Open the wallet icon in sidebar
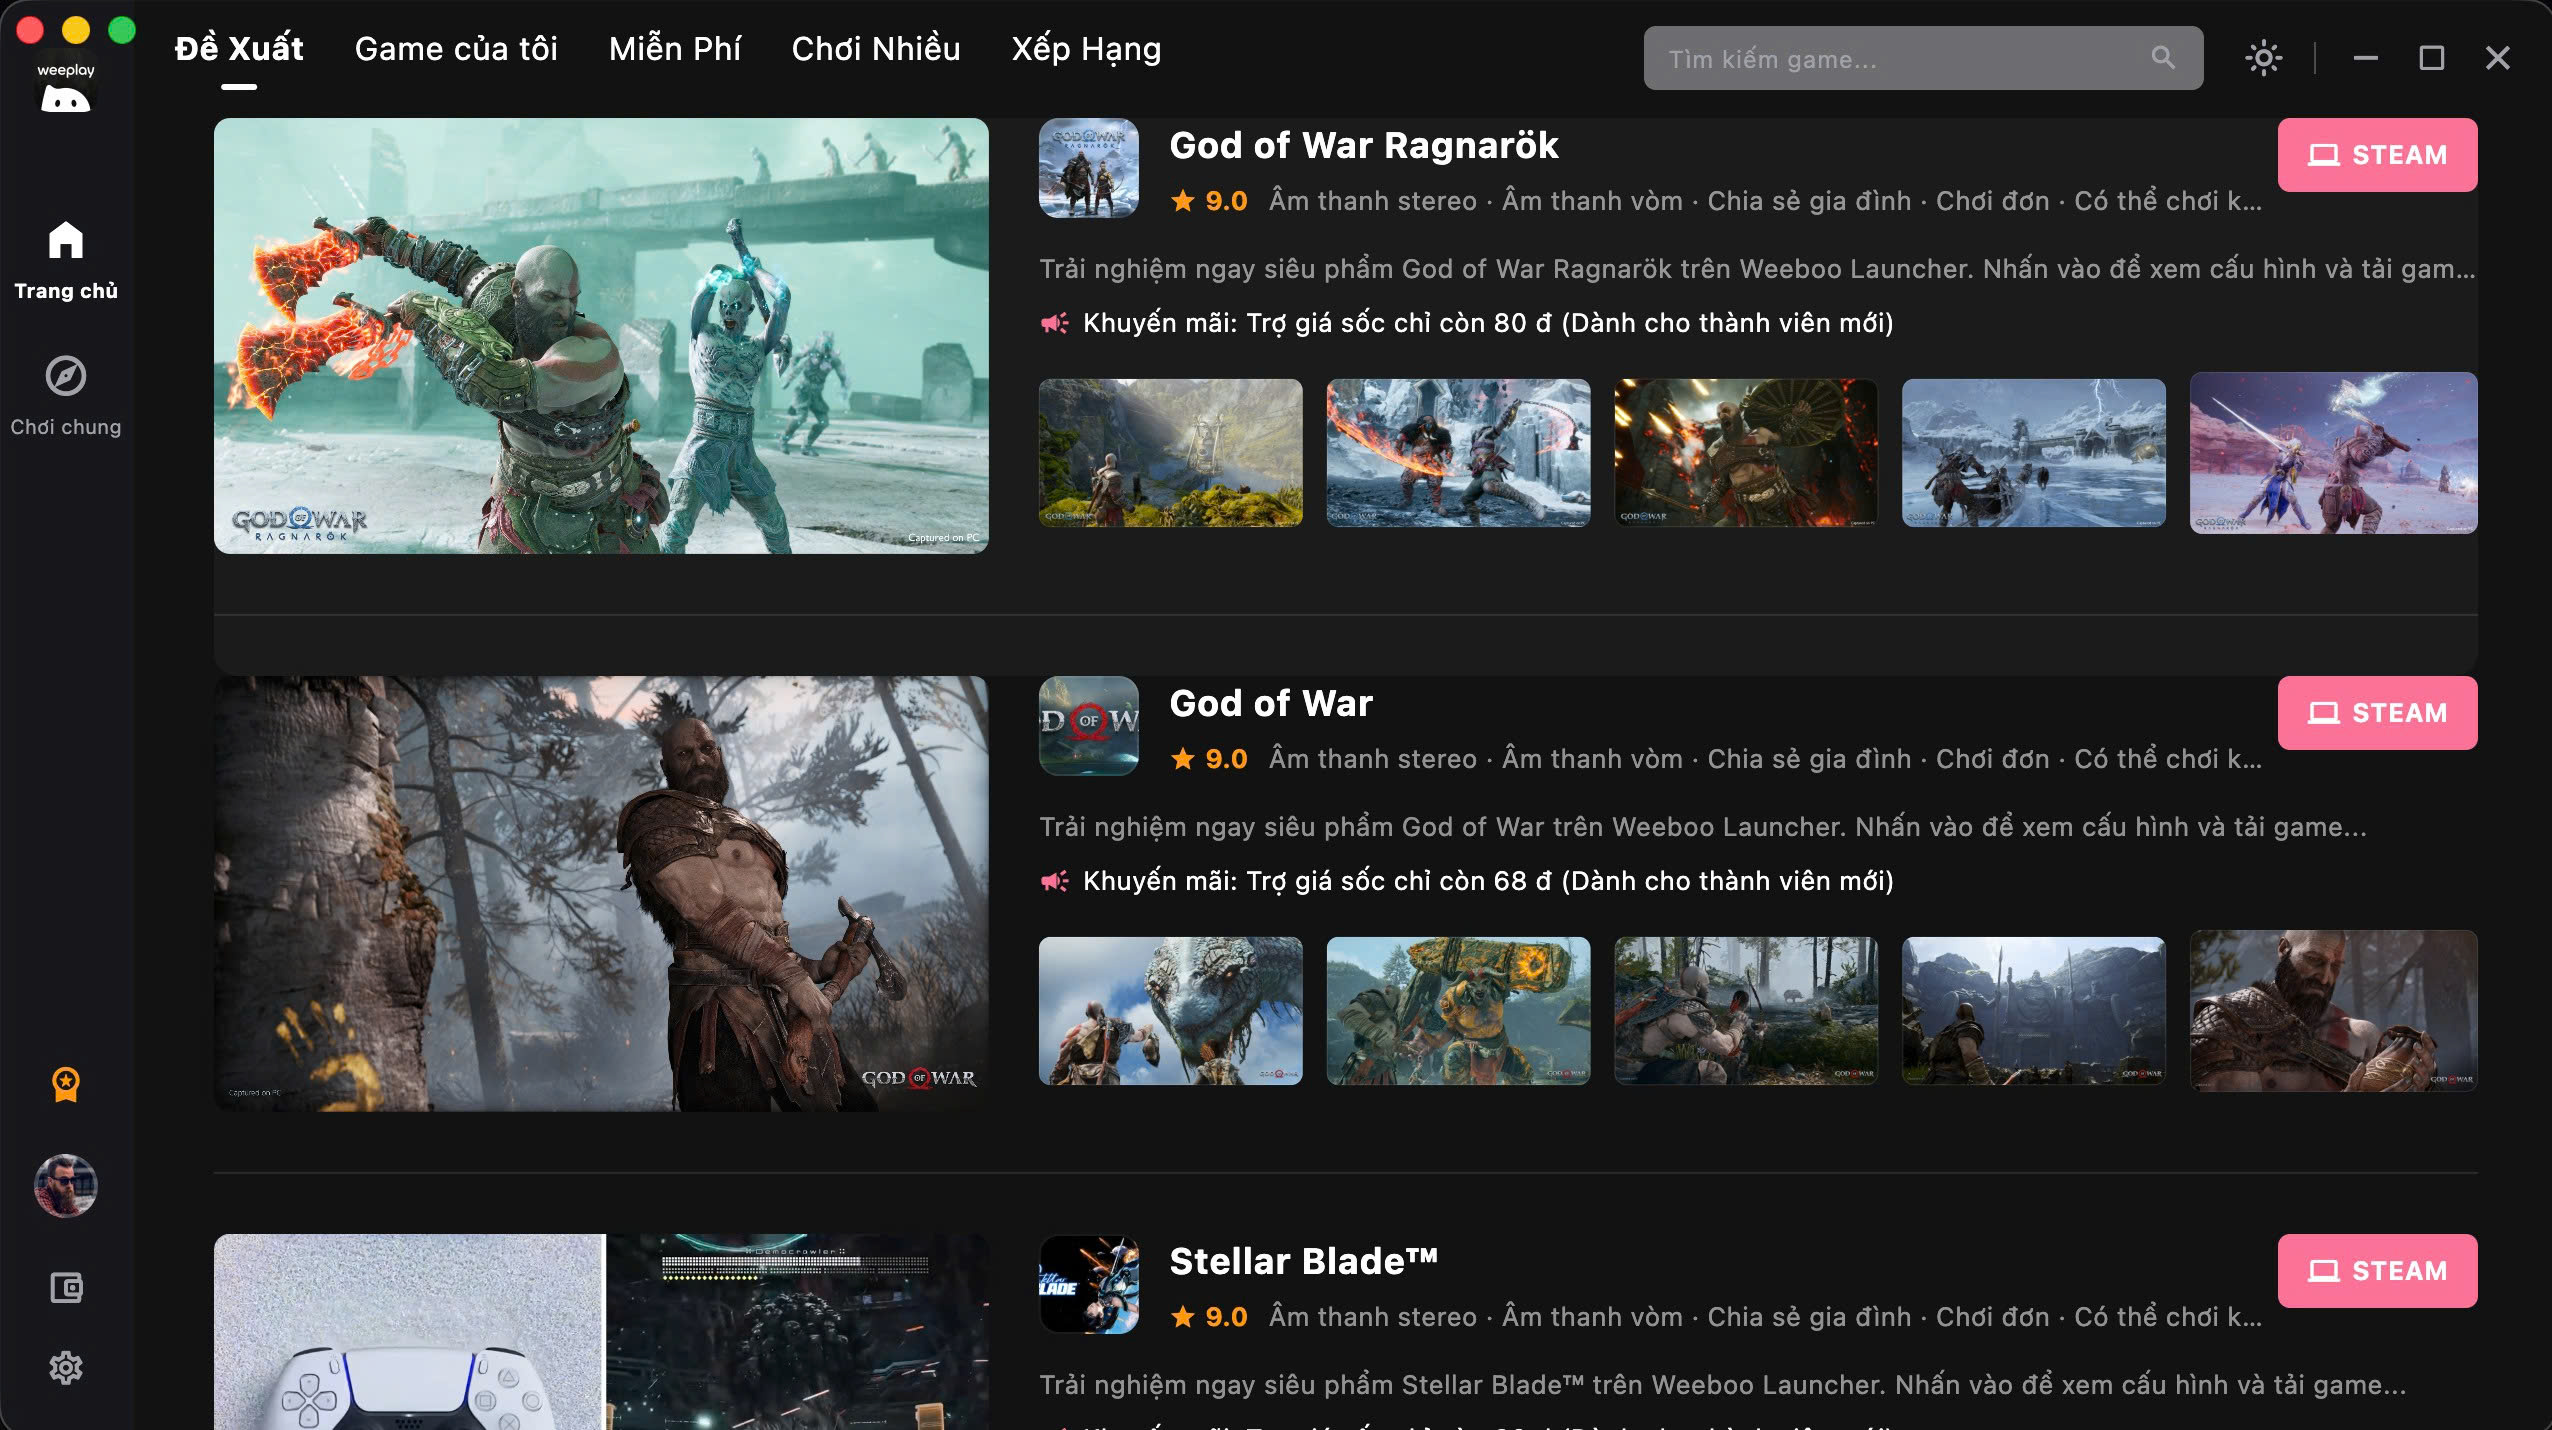2552x1430 pixels. (66, 1287)
